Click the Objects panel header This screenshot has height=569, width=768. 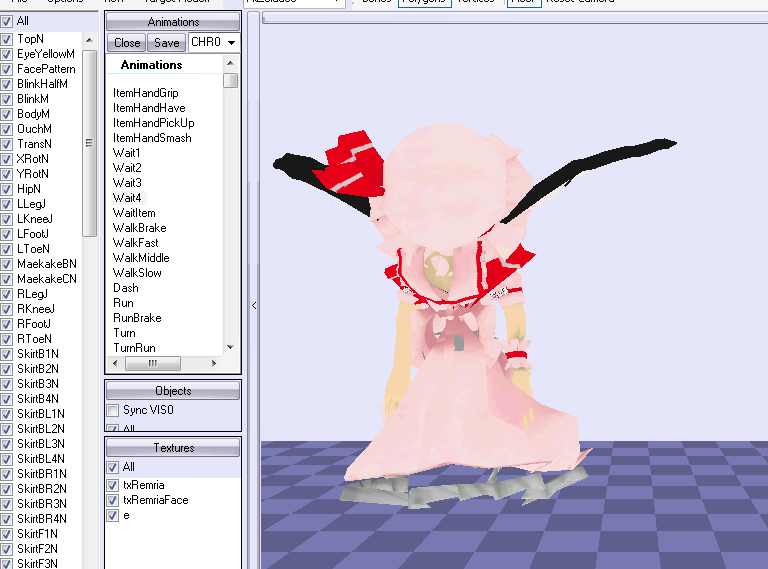(173, 391)
